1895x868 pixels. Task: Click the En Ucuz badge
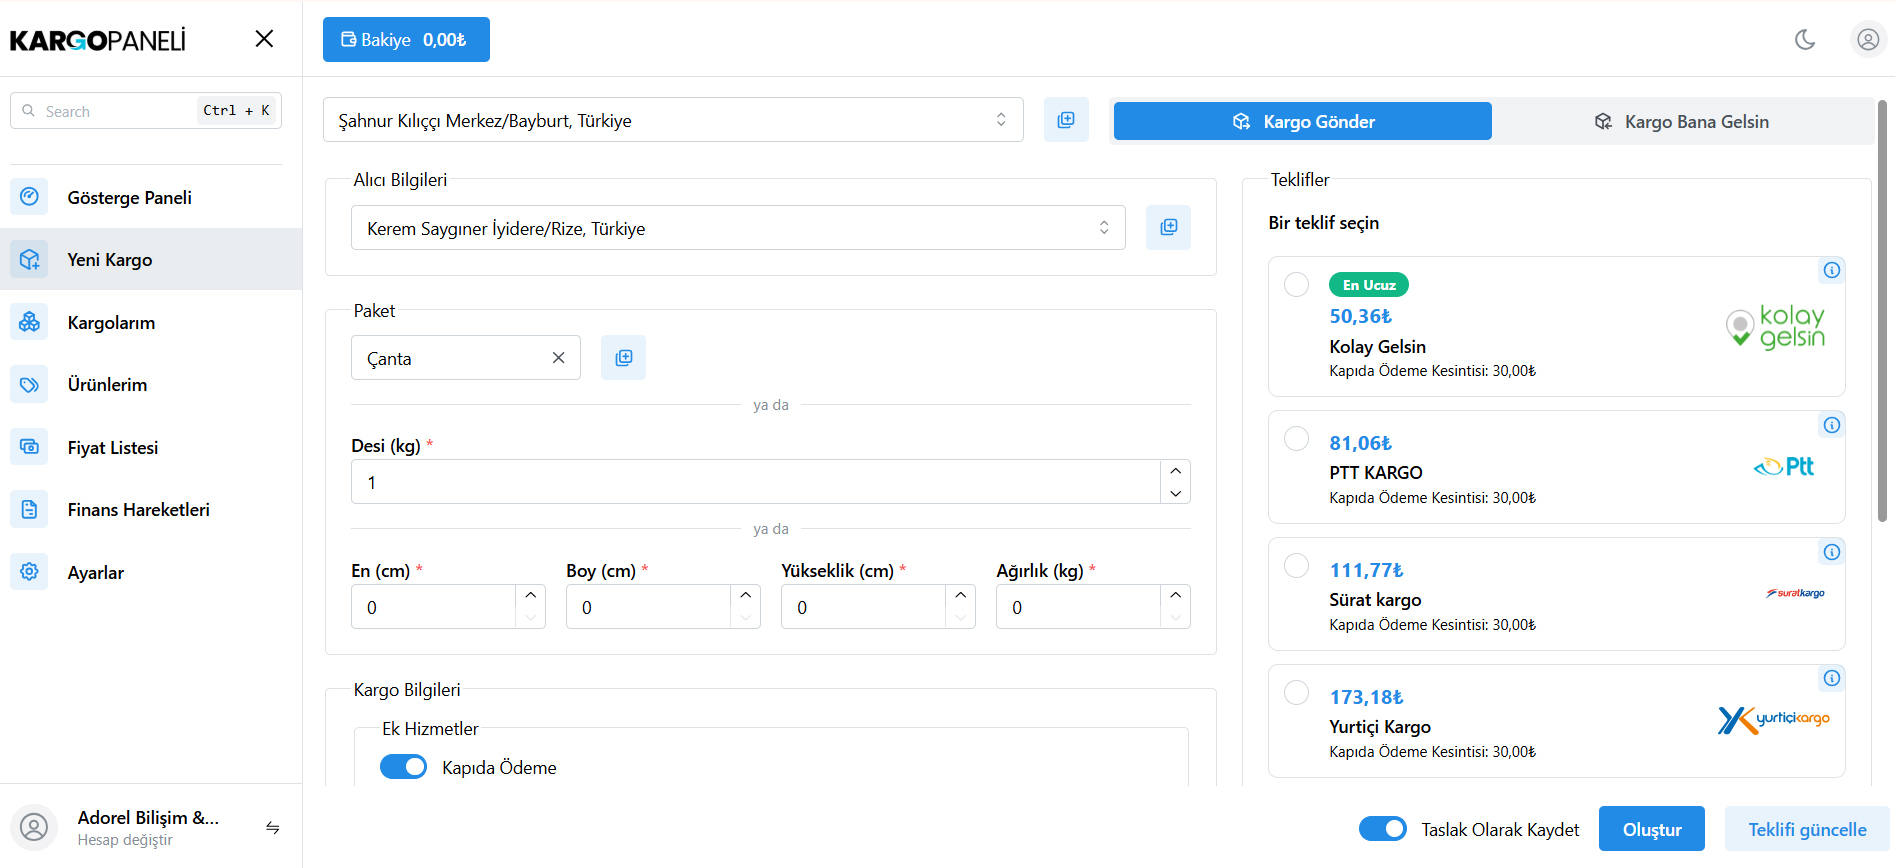(x=1368, y=285)
